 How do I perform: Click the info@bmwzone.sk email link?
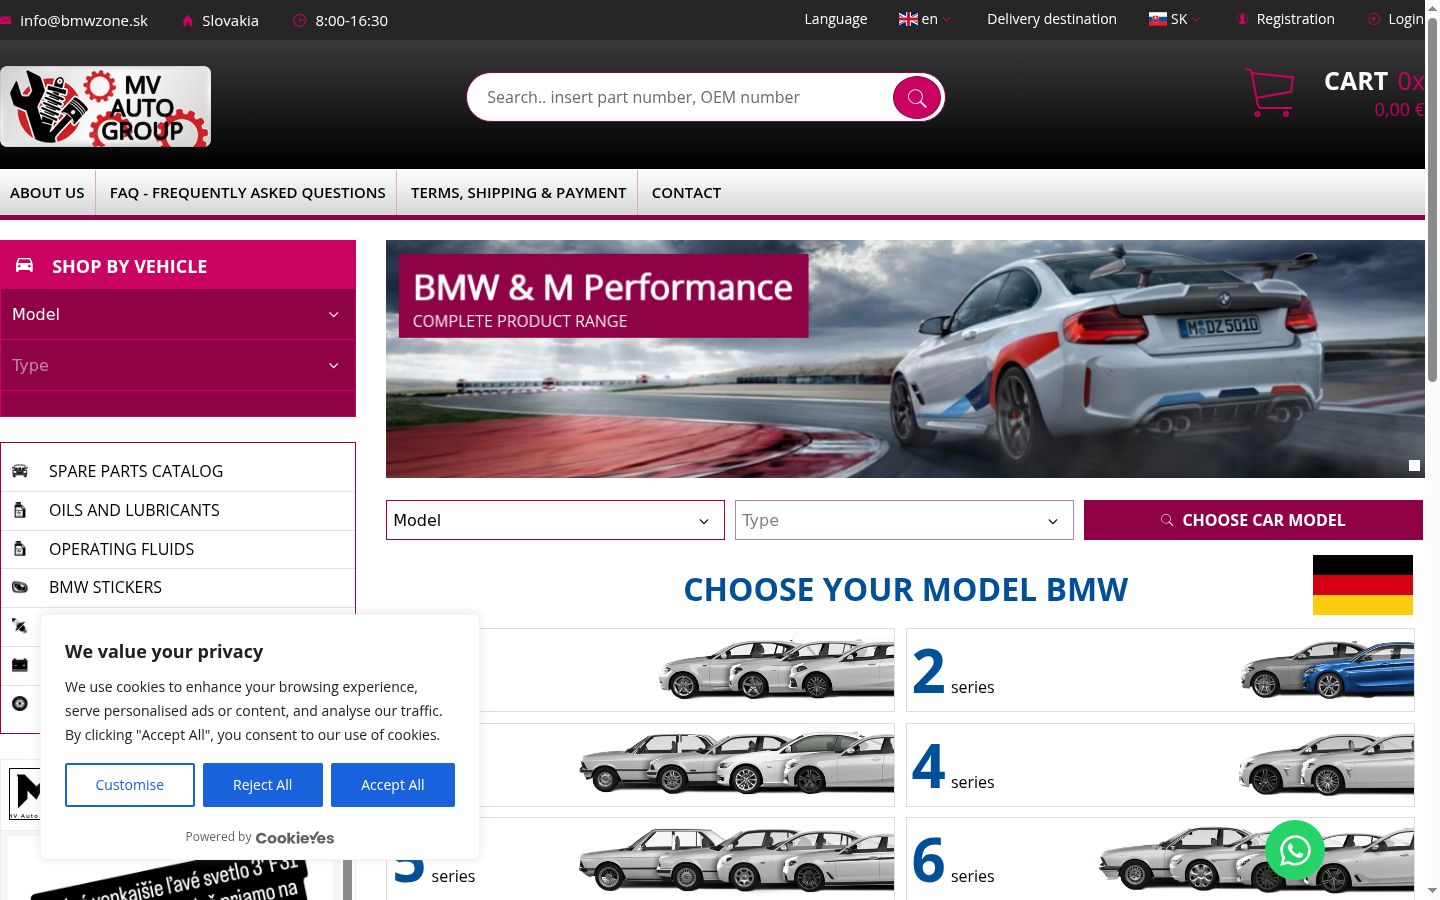(84, 20)
